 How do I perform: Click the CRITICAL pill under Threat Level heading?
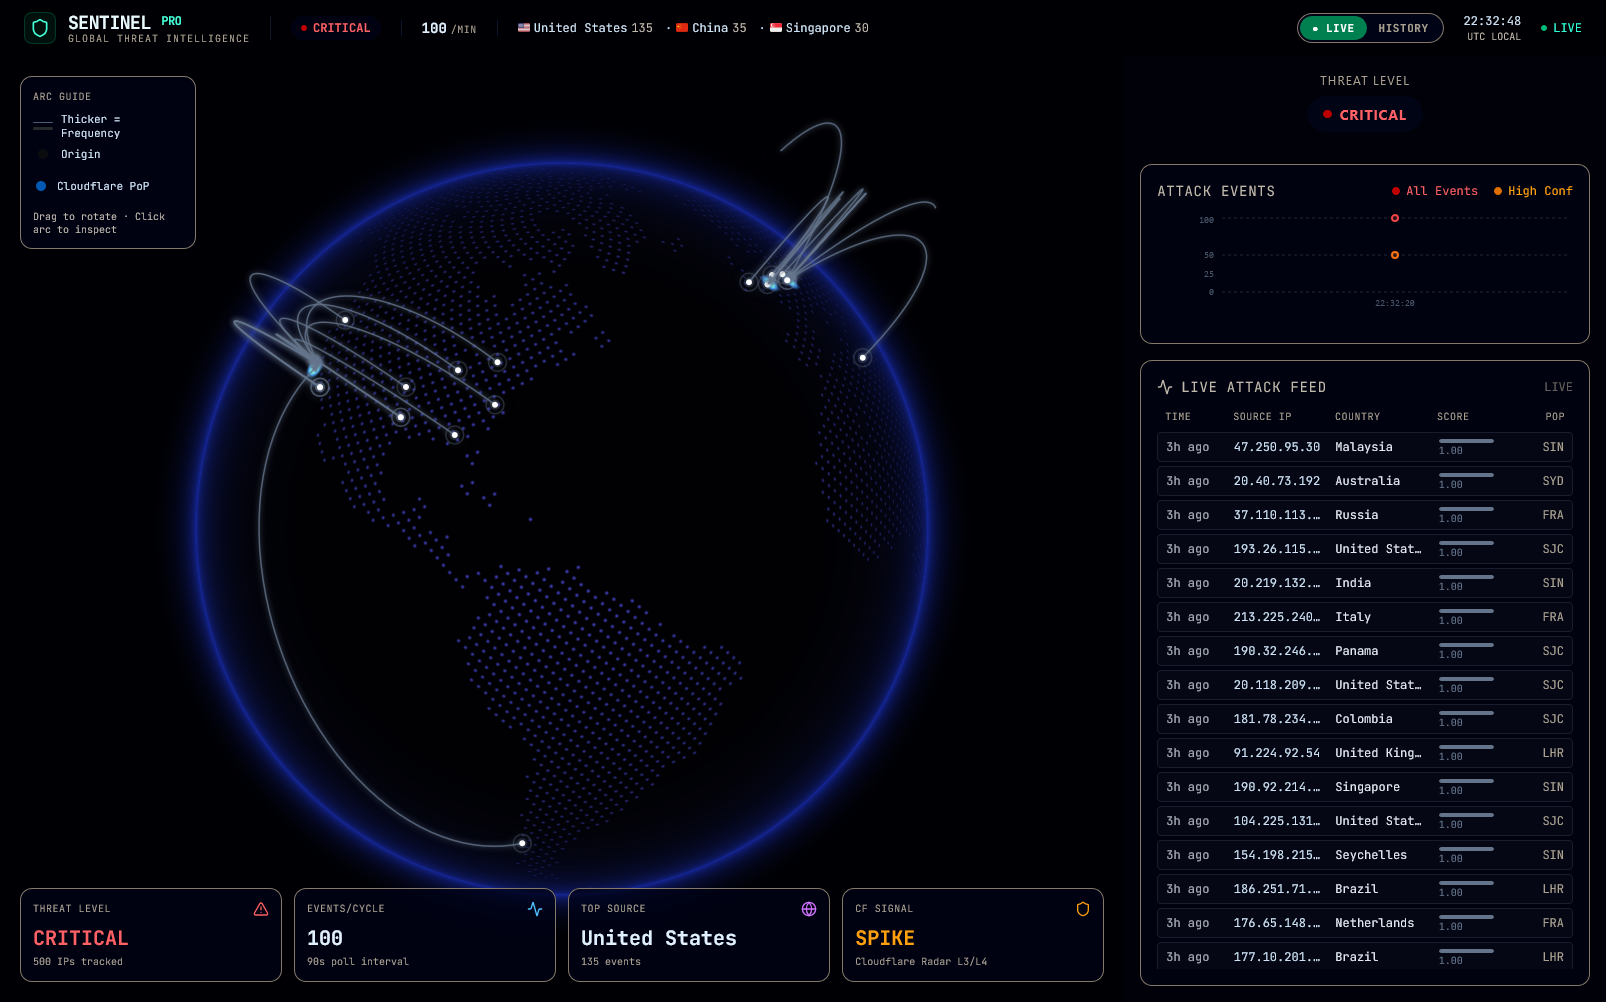(x=1365, y=115)
